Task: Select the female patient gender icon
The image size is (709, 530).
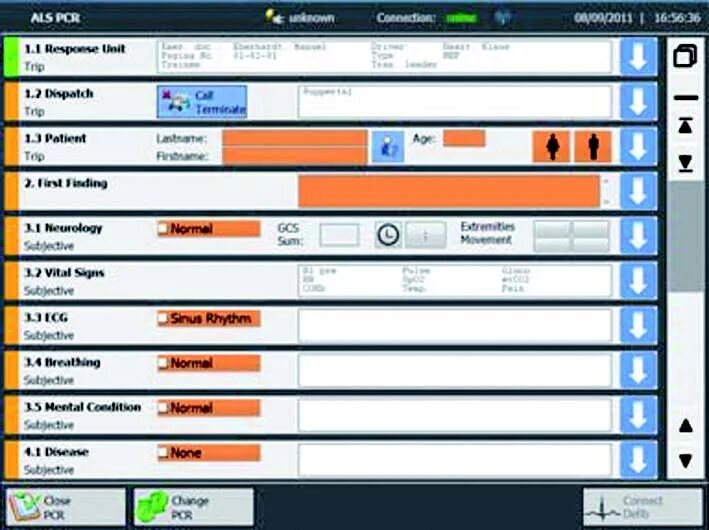Action: 551,147
